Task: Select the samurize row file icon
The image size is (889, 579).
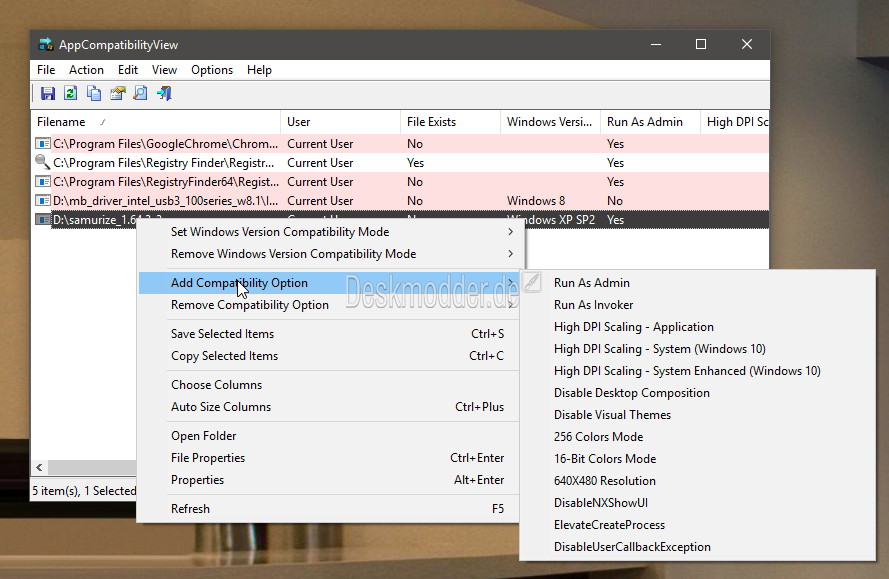Action: [43, 219]
